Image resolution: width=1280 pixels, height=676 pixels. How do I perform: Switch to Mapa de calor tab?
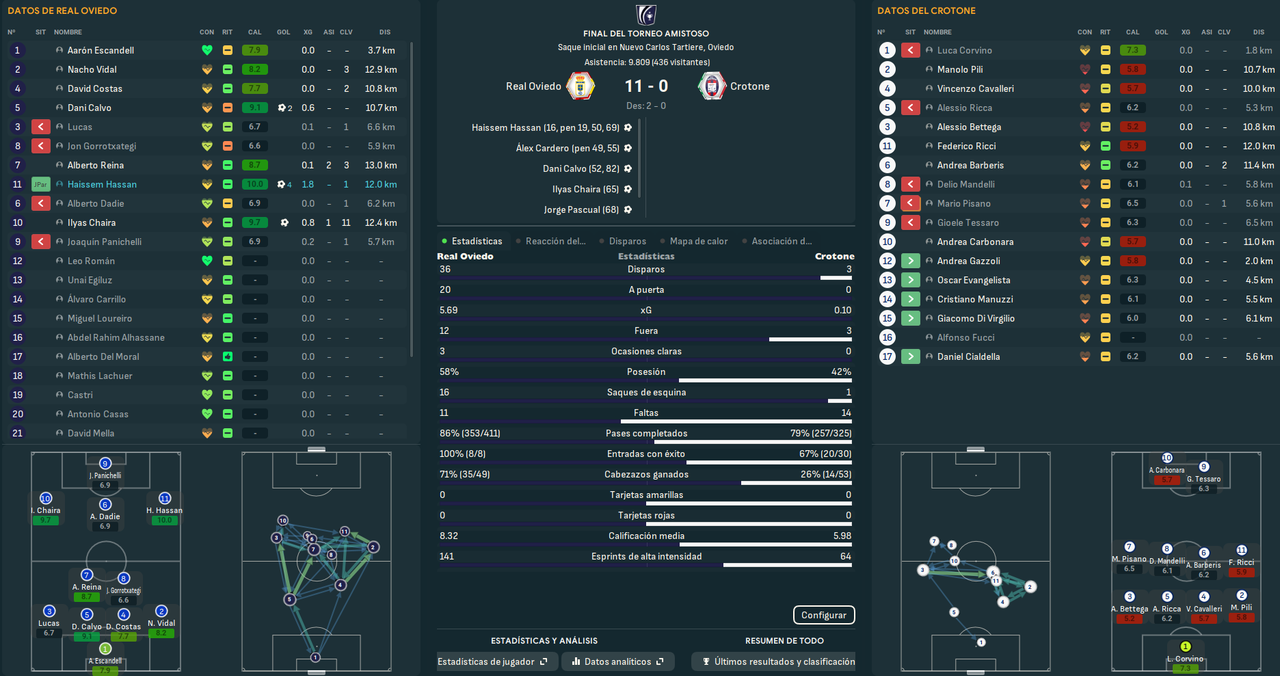point(694,241)
